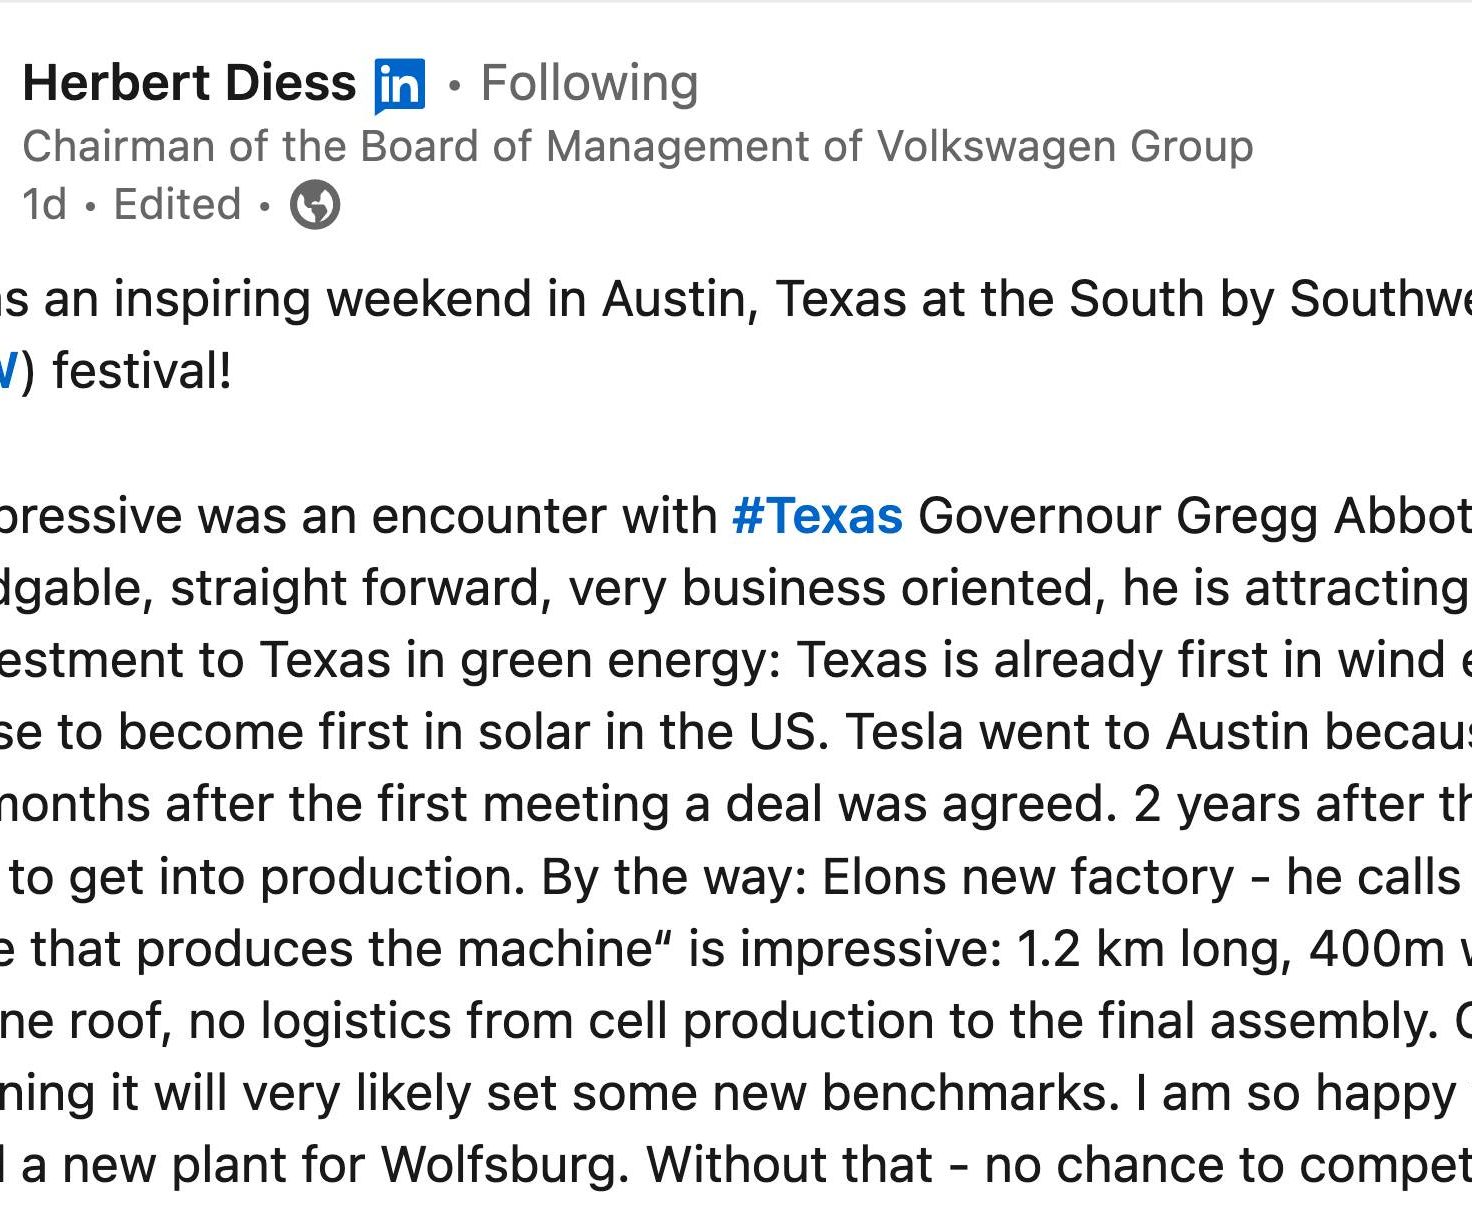Click the Edited label on the post
This screenshot has height=1207, width=1472.
pyautogui.click(x=177, y=205)
